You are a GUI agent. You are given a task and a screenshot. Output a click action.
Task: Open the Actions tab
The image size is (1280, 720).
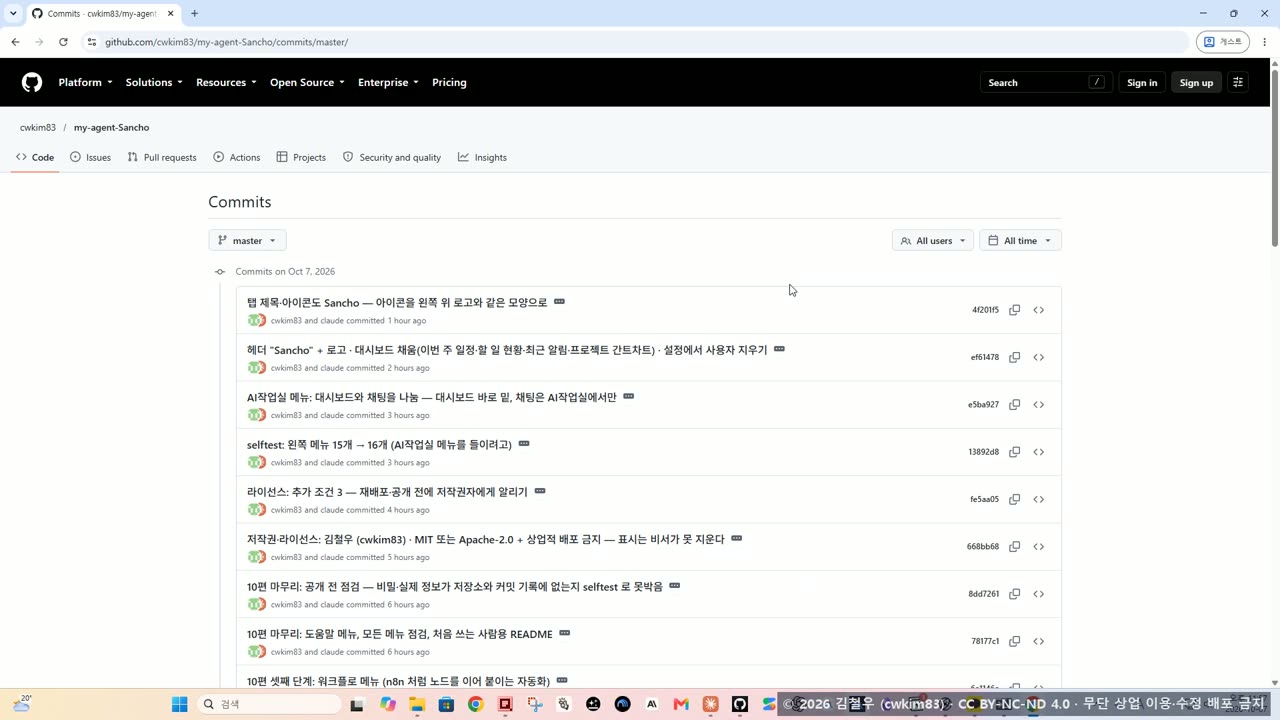[x=237, y=157]
